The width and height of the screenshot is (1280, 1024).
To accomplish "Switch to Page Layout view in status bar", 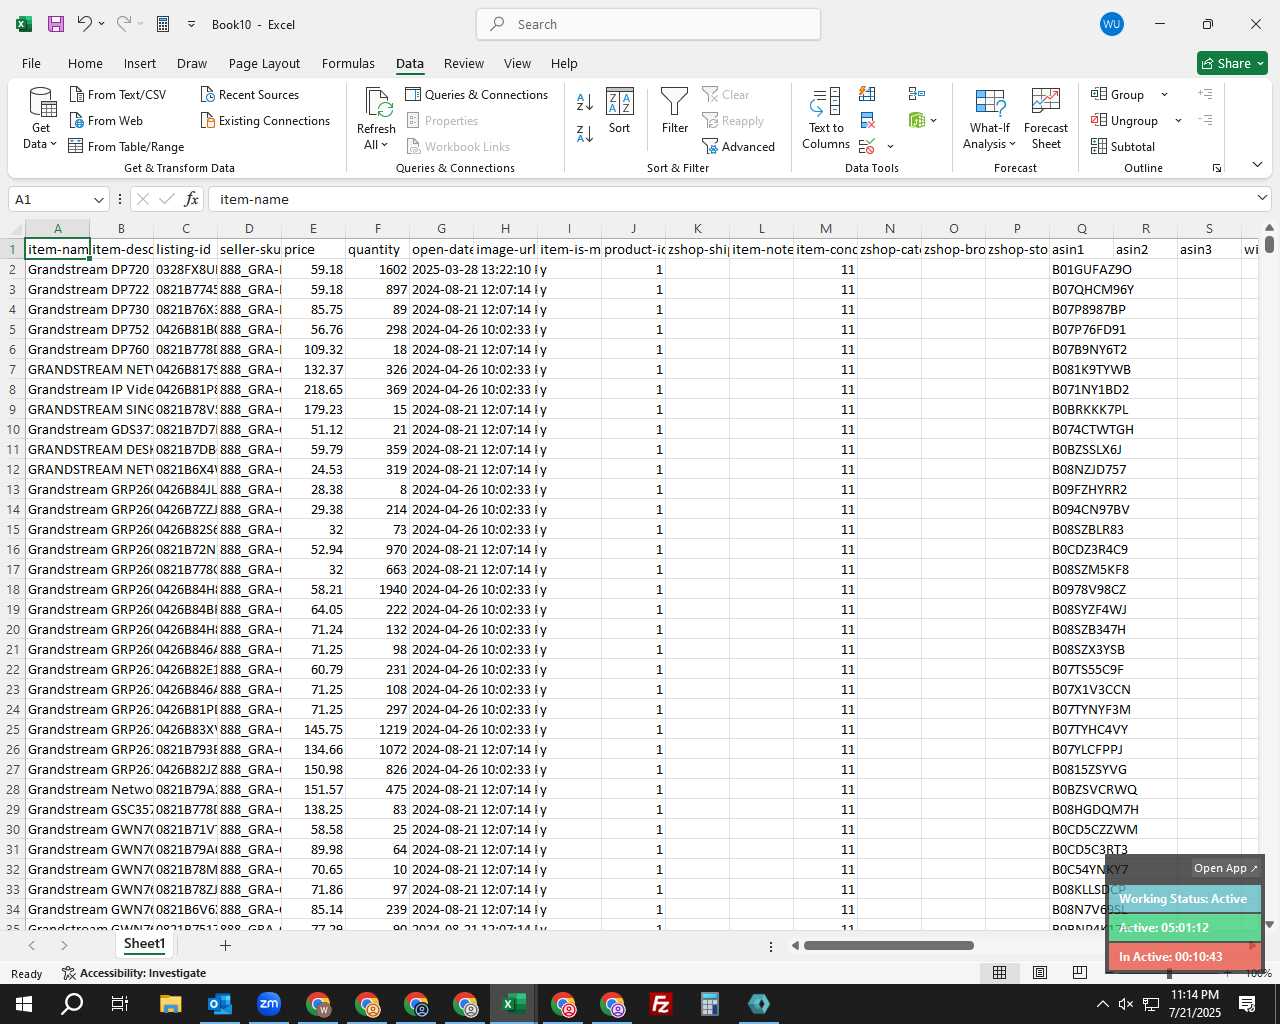I will click(x=1040, y=973).
